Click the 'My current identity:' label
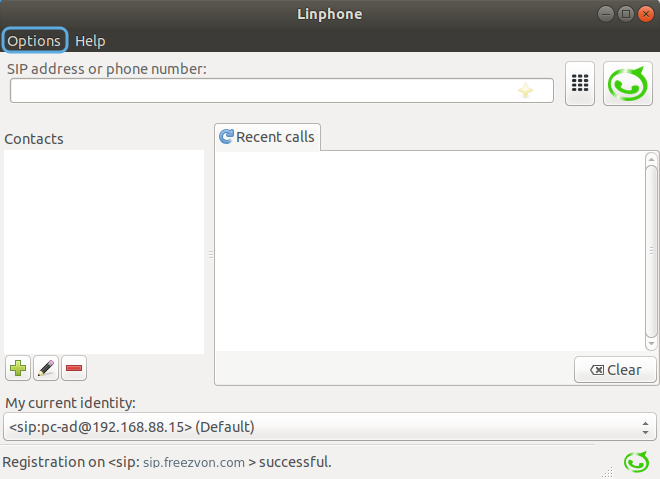 [70, 403]
